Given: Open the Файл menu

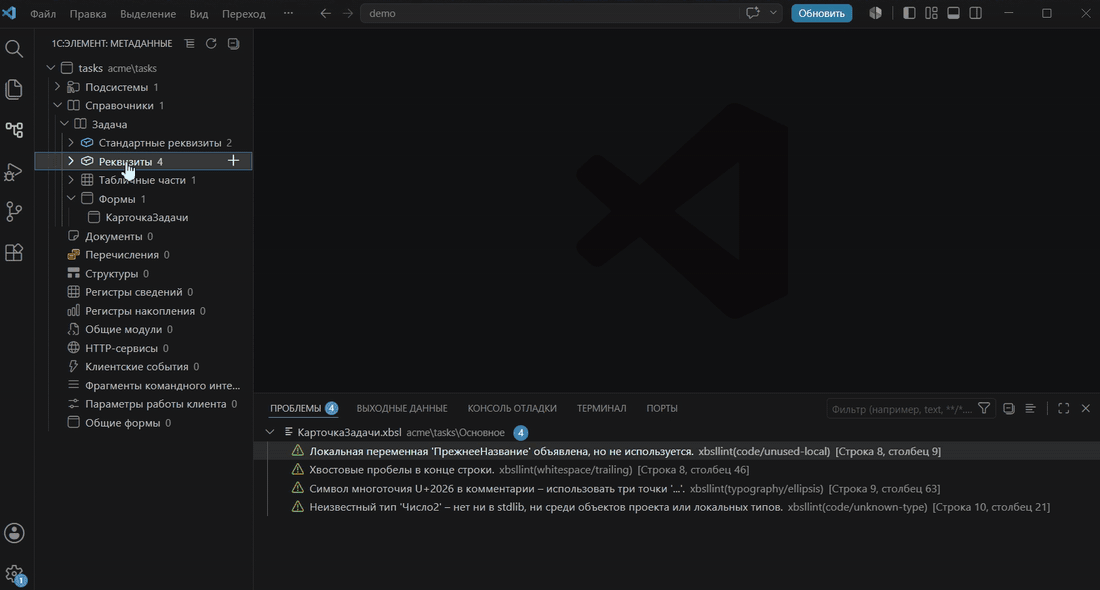Looking at the screenshot, I should click(43, 13).
